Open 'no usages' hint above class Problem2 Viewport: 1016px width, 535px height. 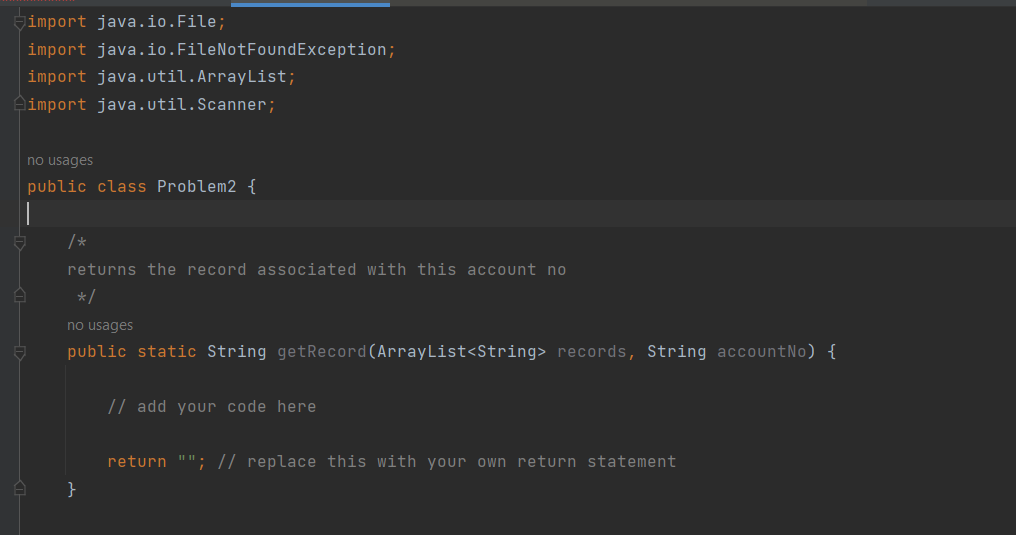point(60,160)
